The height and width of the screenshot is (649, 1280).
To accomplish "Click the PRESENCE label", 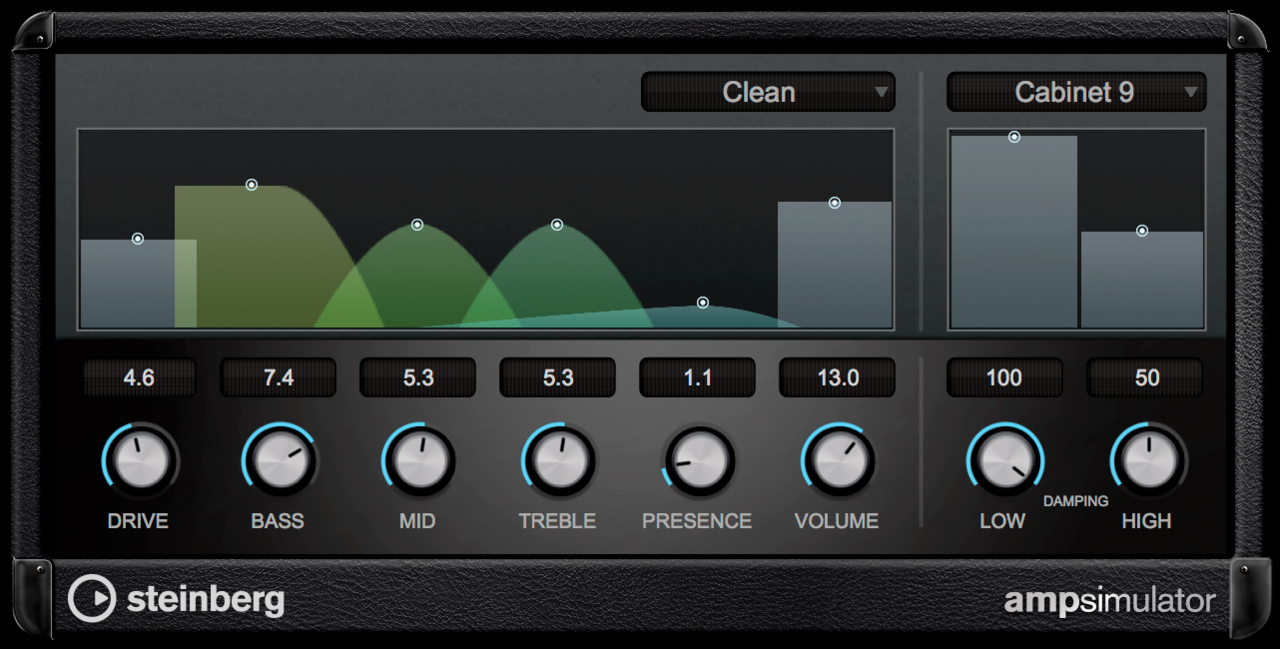I will pyautogui.click(x=697, y=521).
